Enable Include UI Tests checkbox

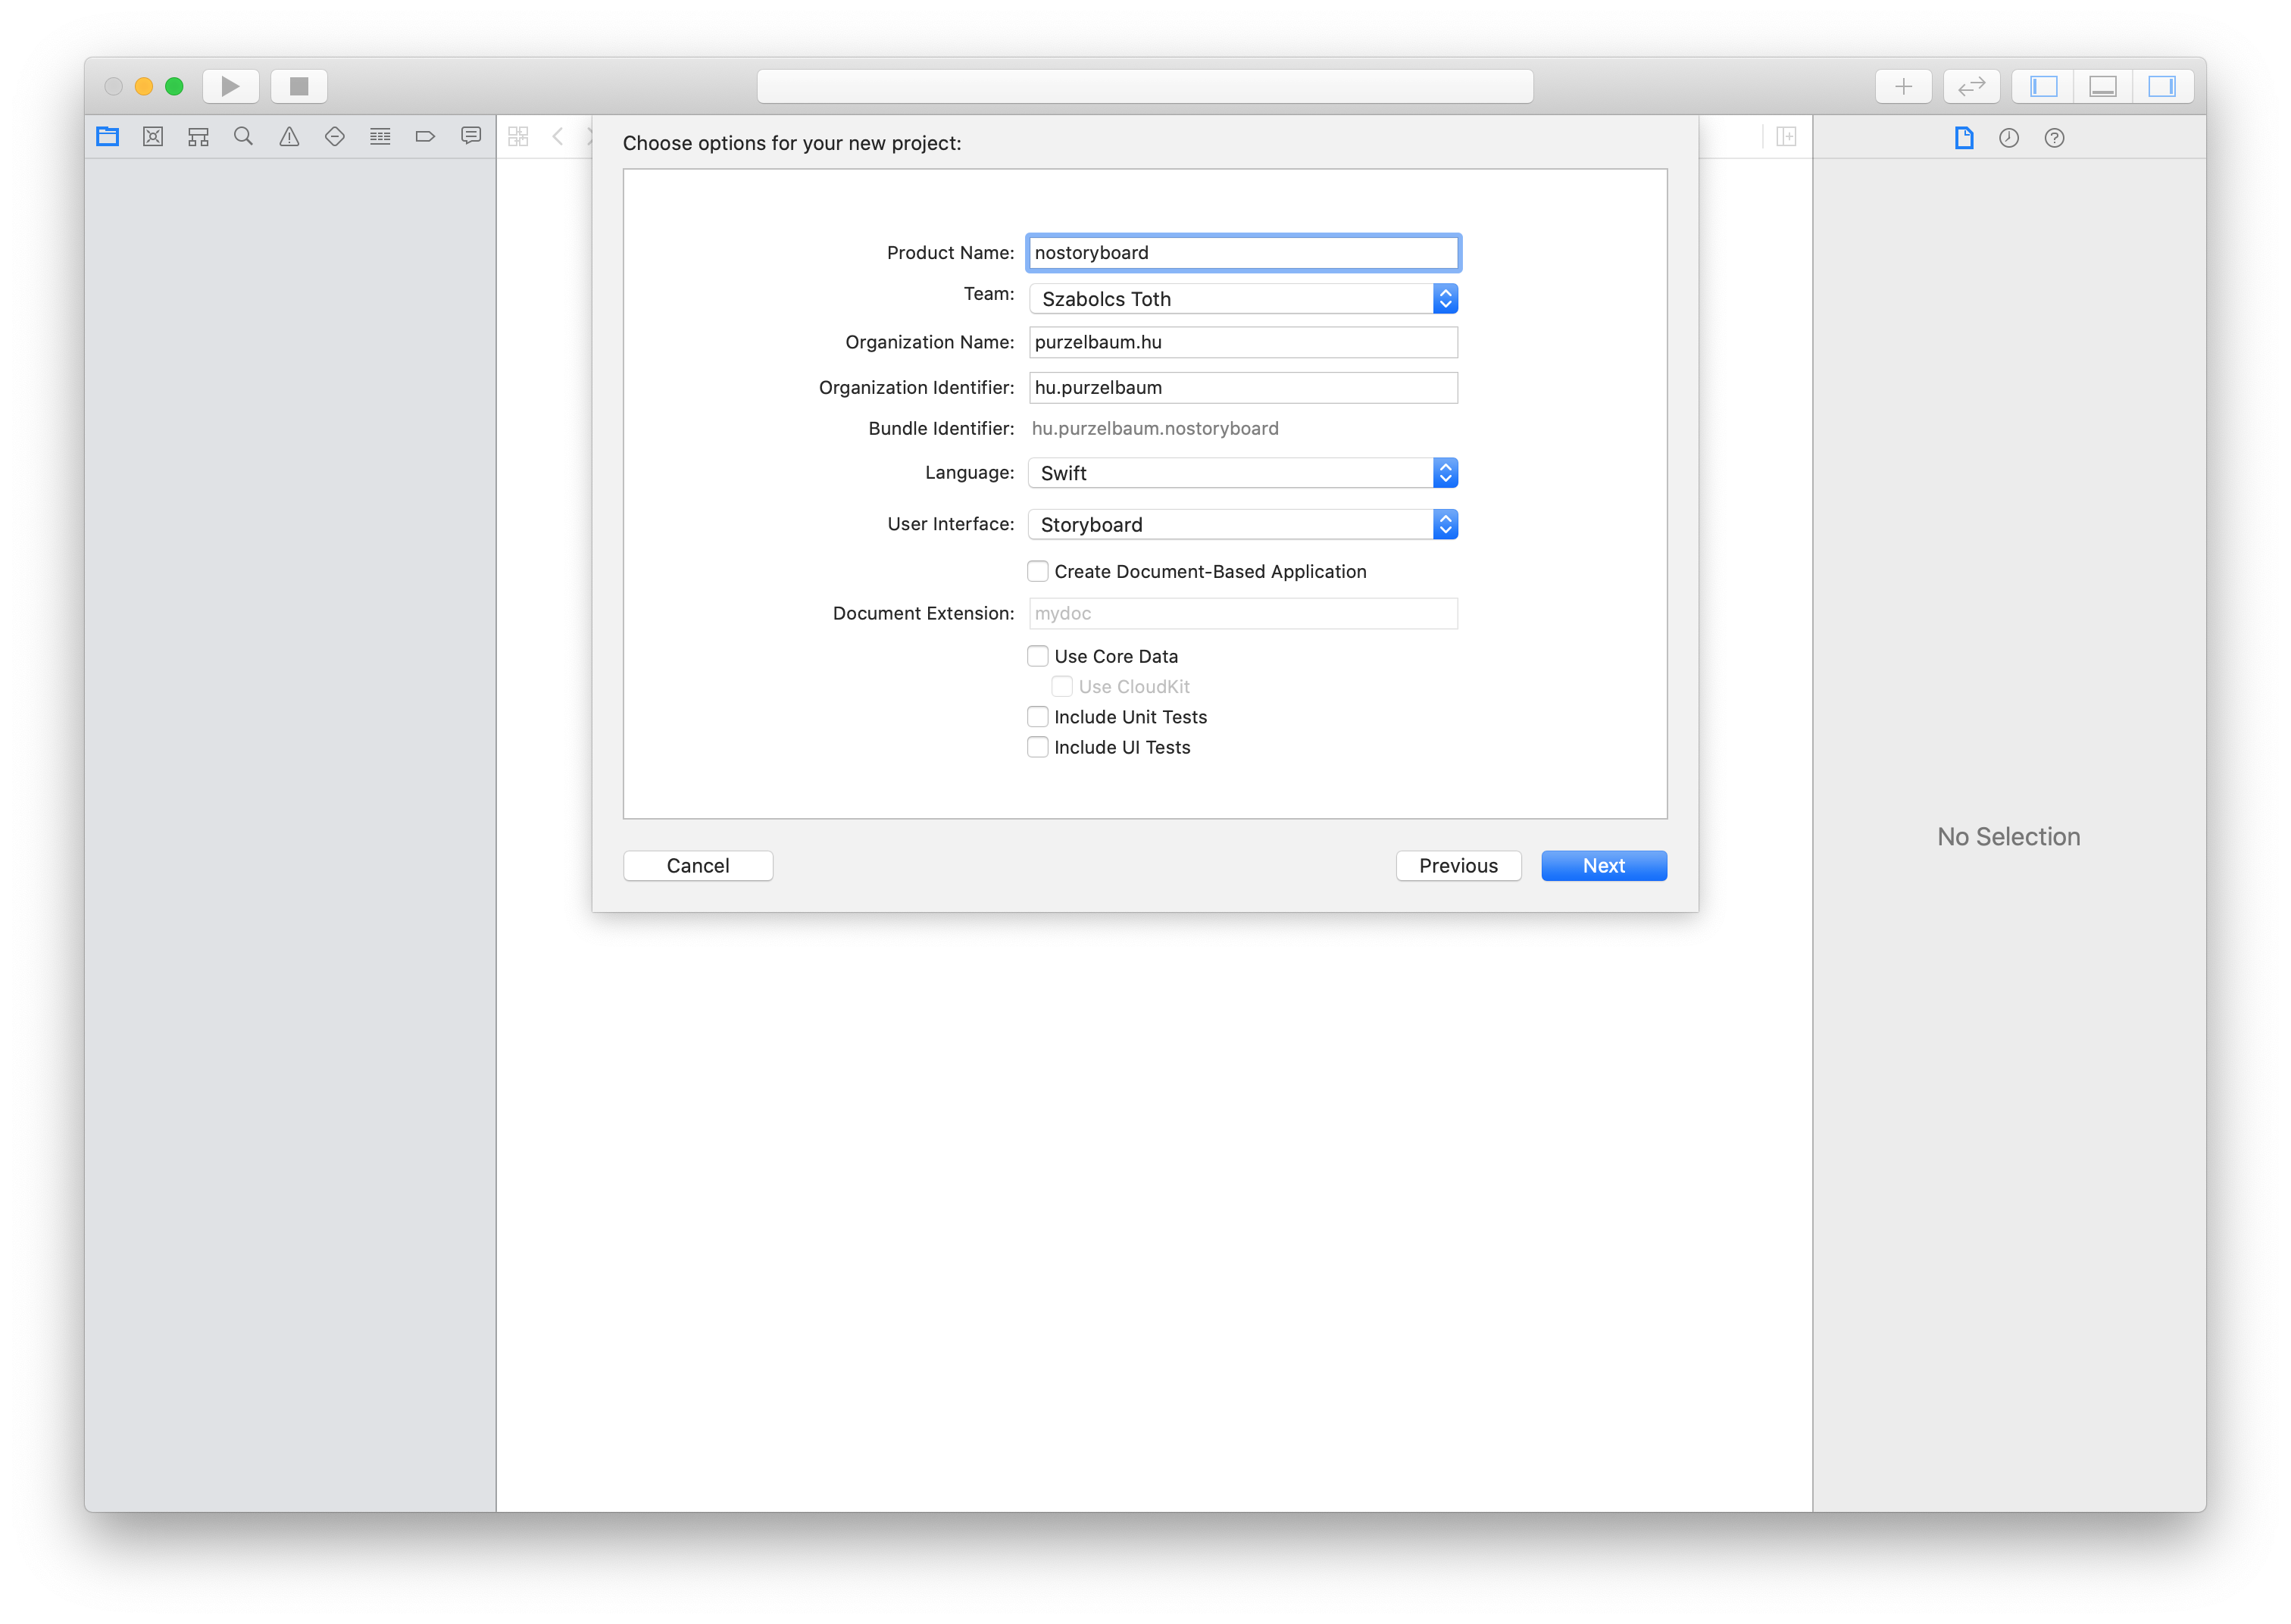1036,747
